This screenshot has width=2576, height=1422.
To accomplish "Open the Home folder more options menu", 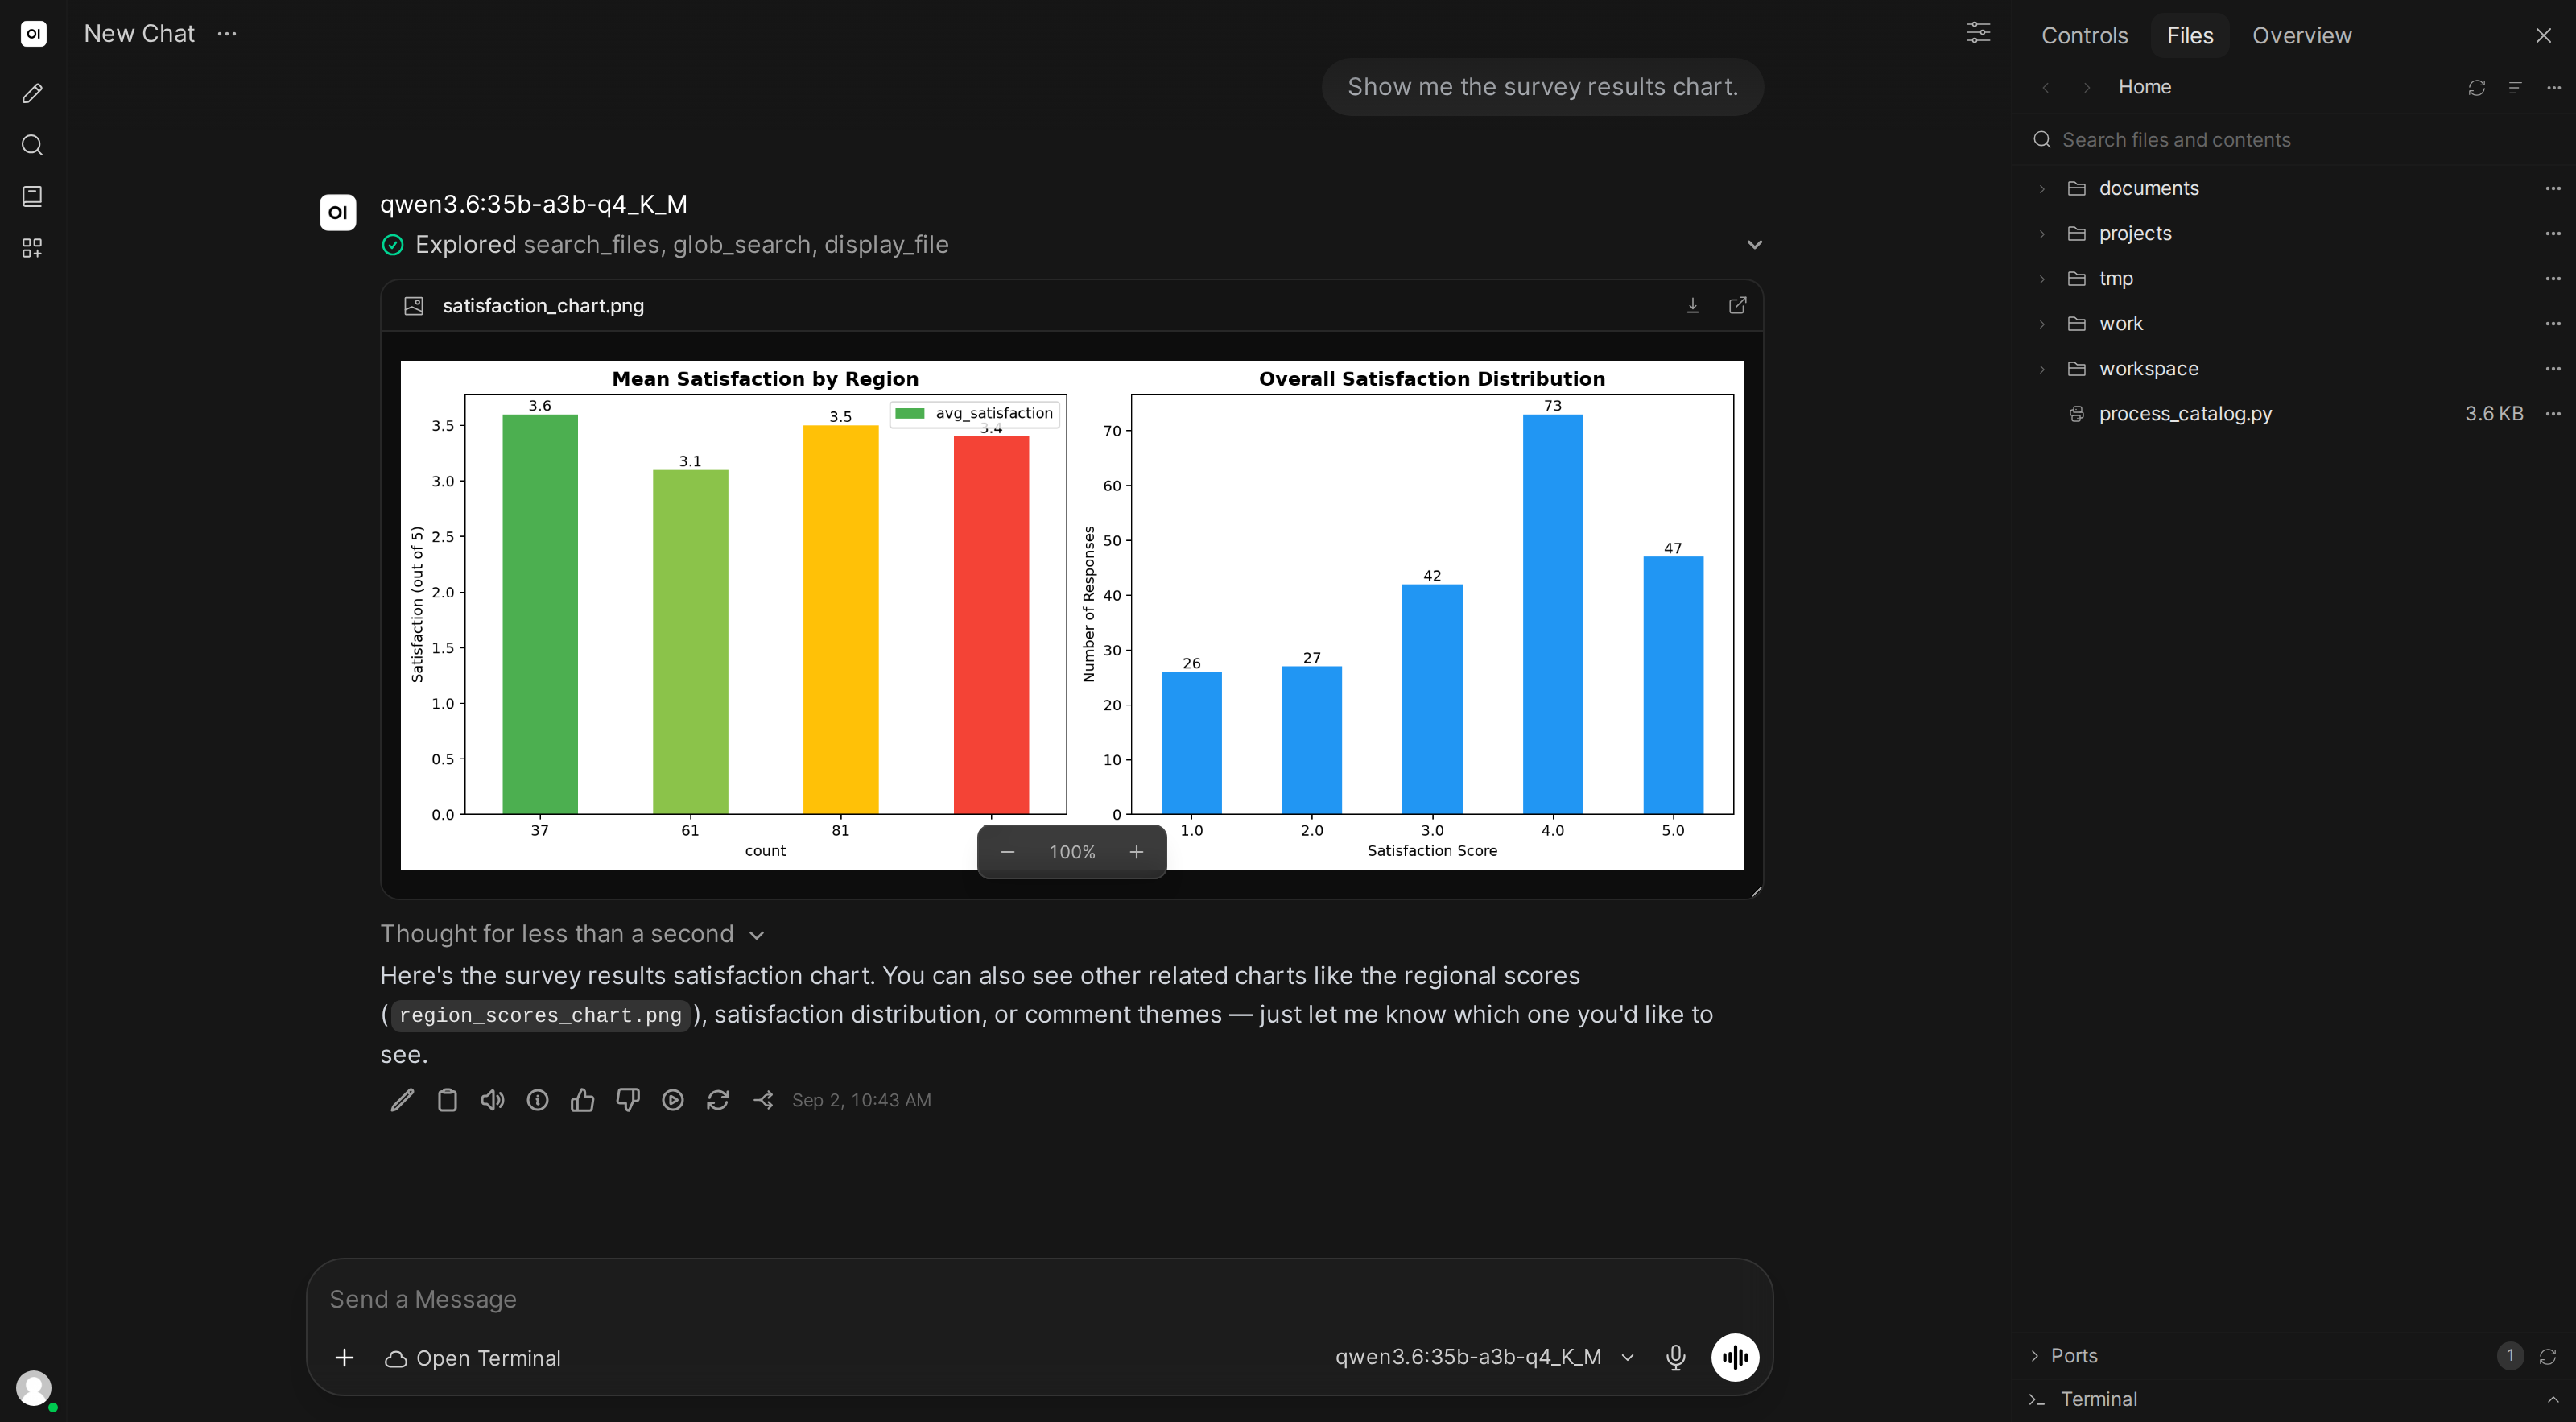I will click(2553, 88).
